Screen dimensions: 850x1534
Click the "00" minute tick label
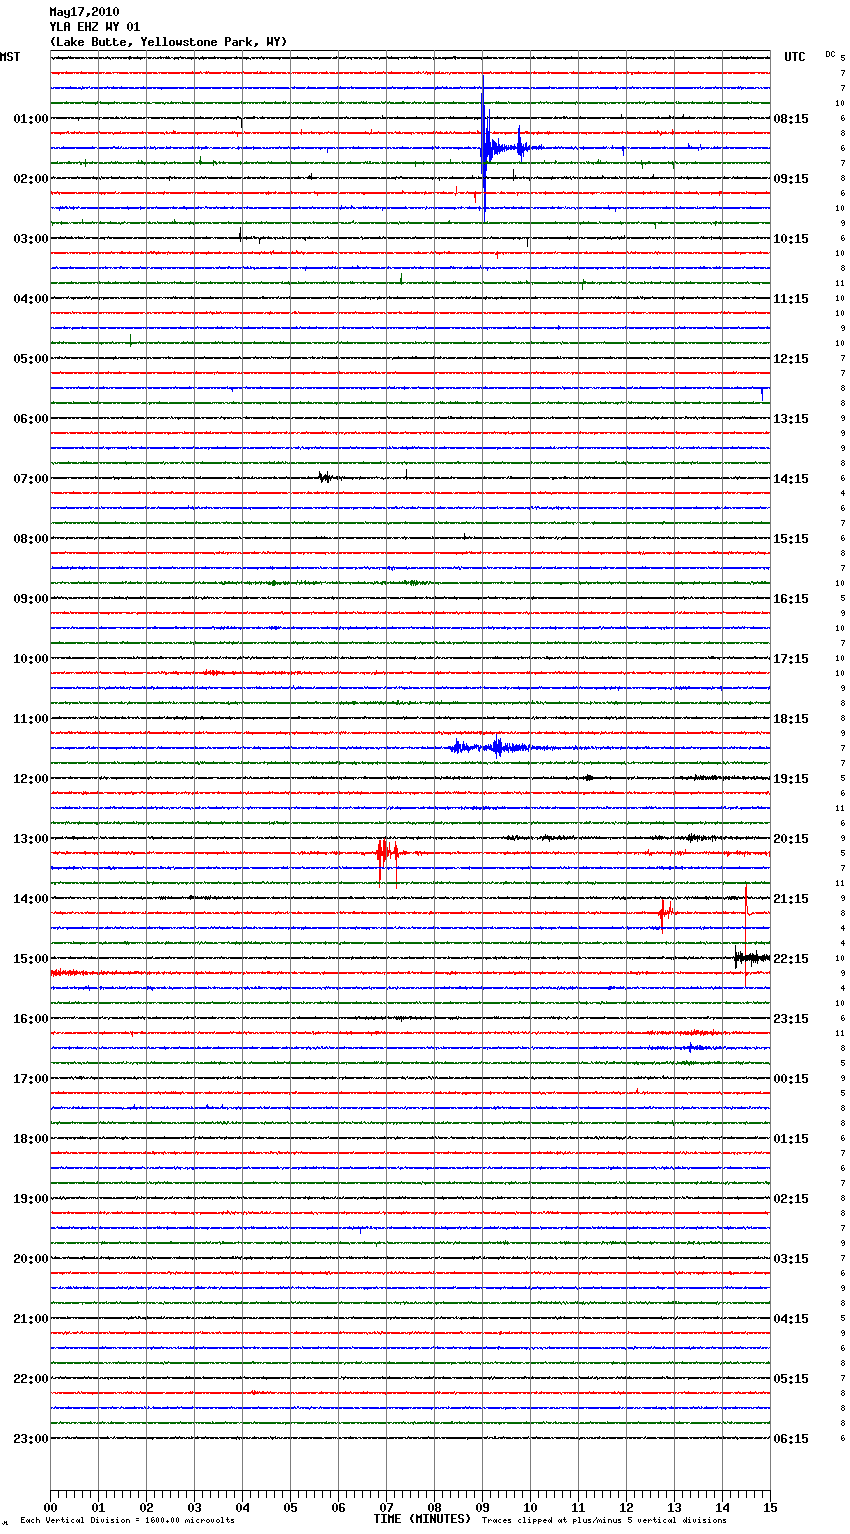point(50,1507)
